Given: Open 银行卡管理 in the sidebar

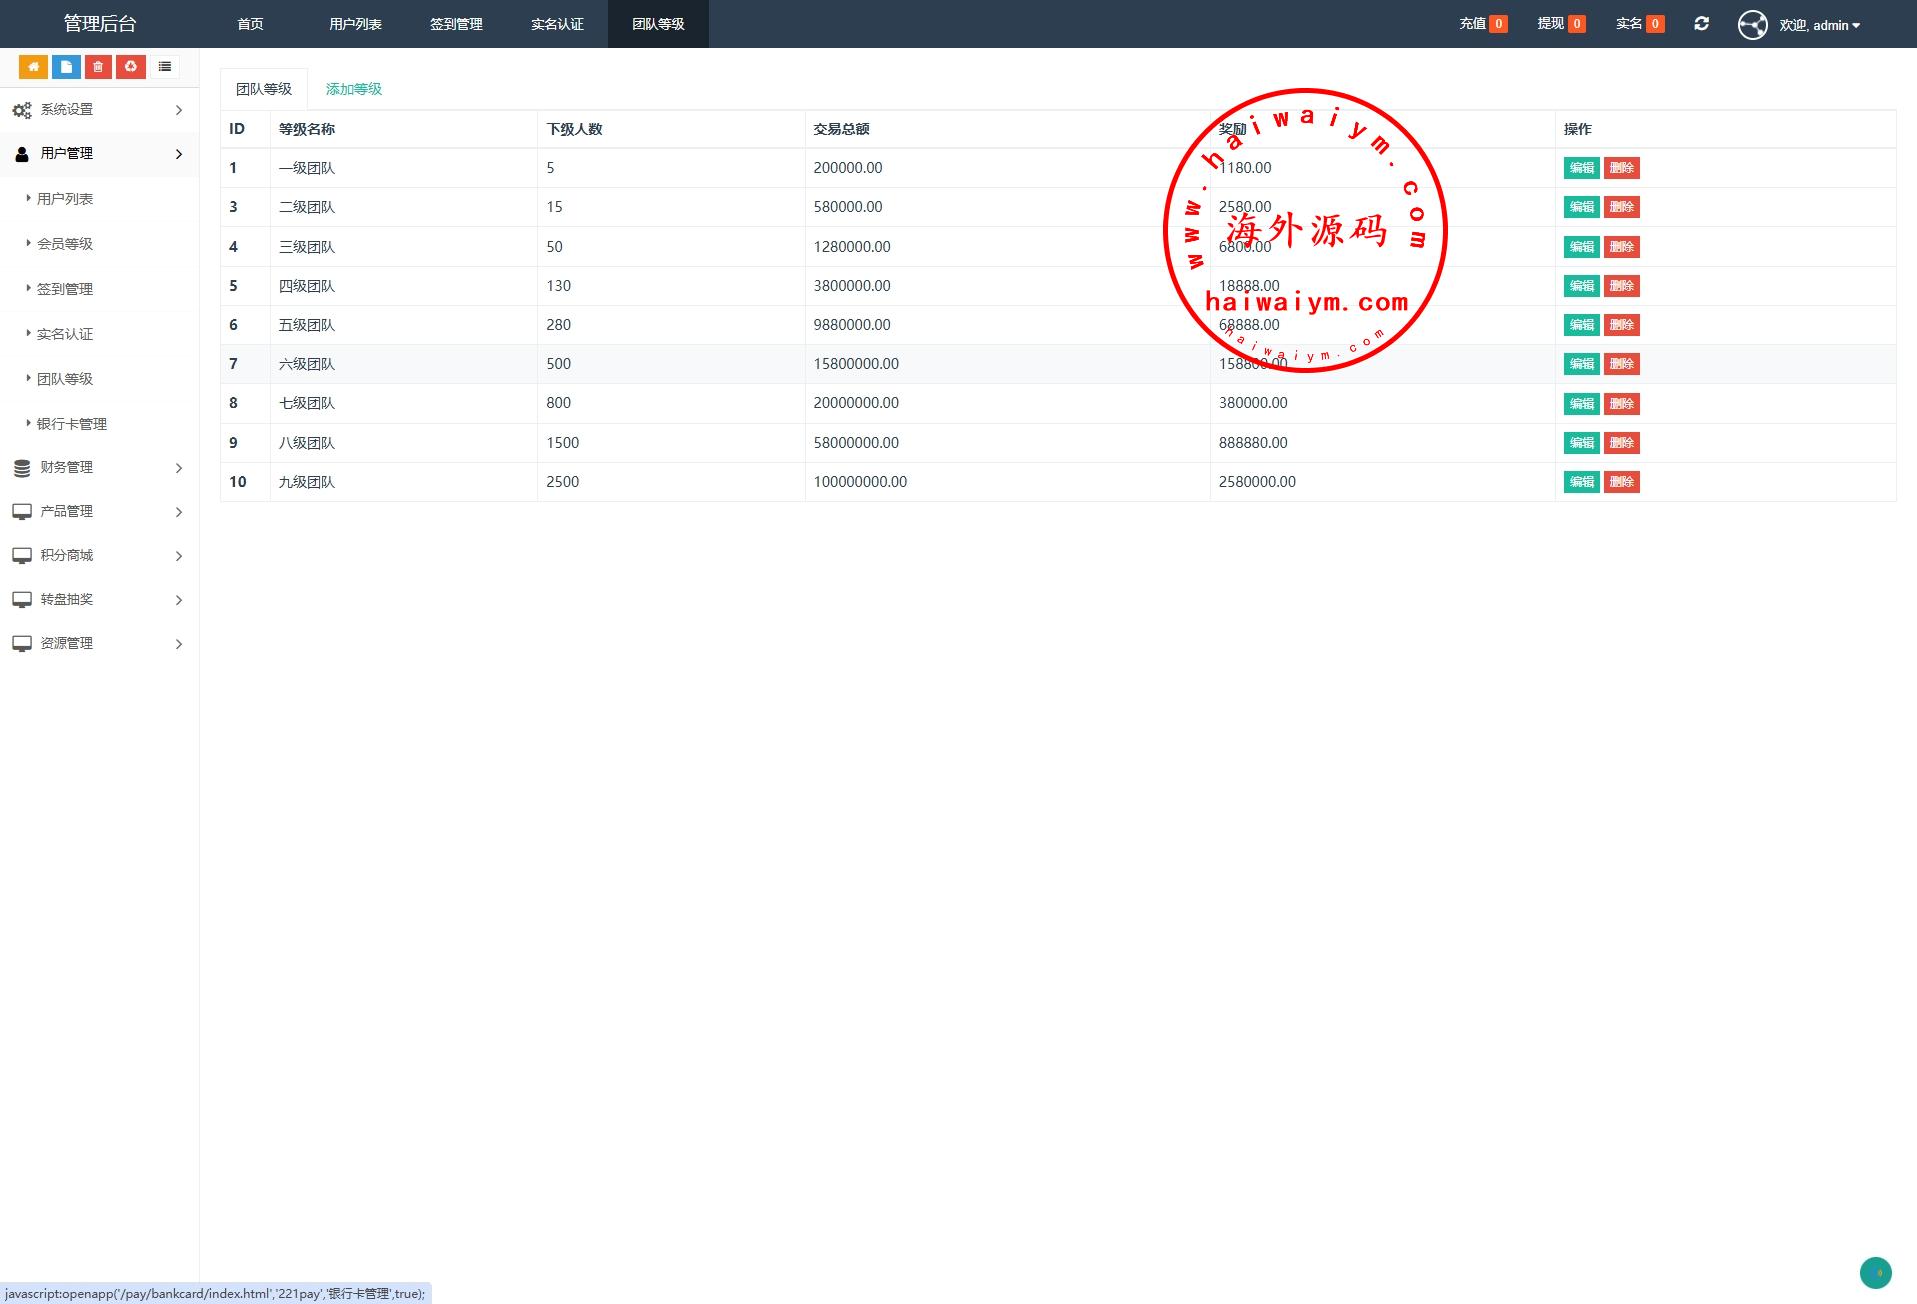Looking at the screenshot, I should tap(72, 424).
